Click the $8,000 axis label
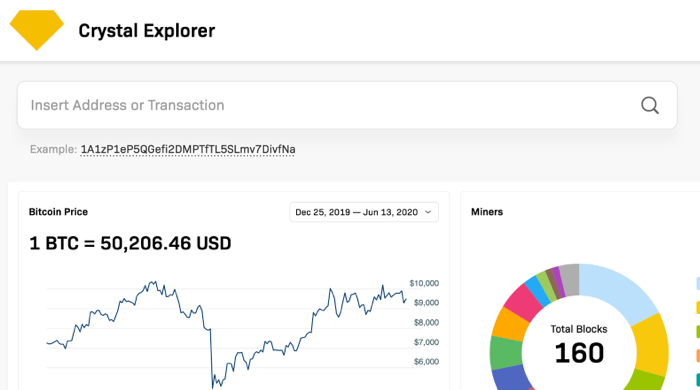The image size is (700, 390). [x=426, y=323]
